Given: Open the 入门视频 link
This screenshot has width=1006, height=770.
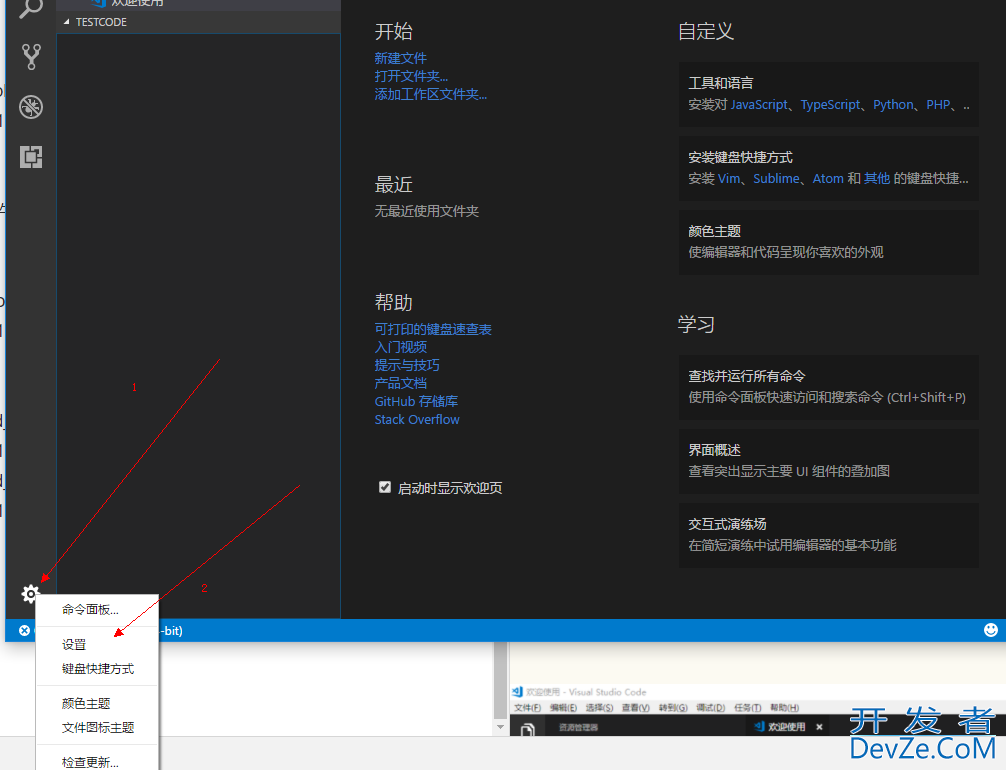Looking at the screenshot, I should [x=400, y=347].
